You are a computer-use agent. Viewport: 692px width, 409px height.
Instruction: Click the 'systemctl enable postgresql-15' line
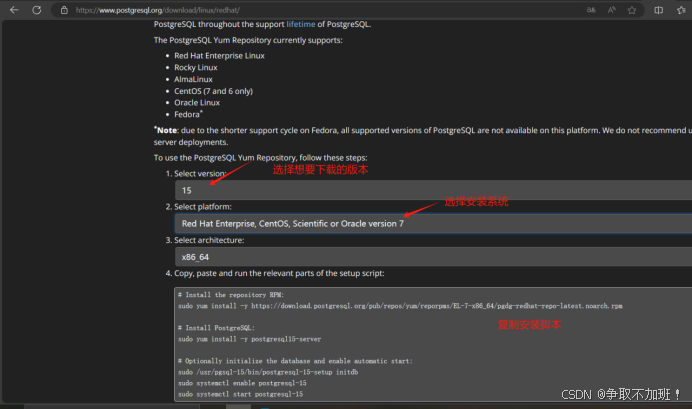(x=242, y=383)
